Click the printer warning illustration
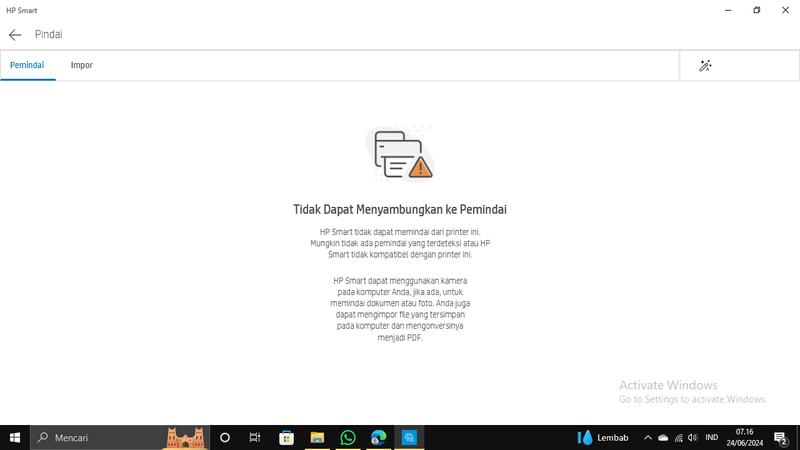The image size is (800, 450). (x=399, y=154)
